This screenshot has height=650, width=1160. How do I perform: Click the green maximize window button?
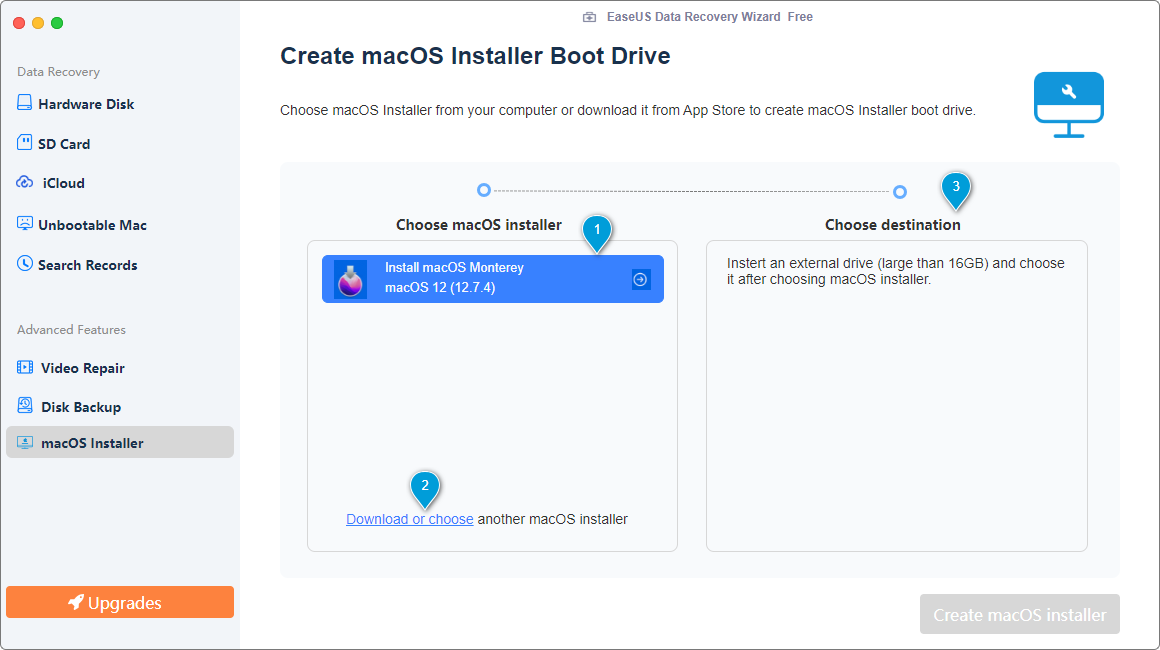point(57,23)
